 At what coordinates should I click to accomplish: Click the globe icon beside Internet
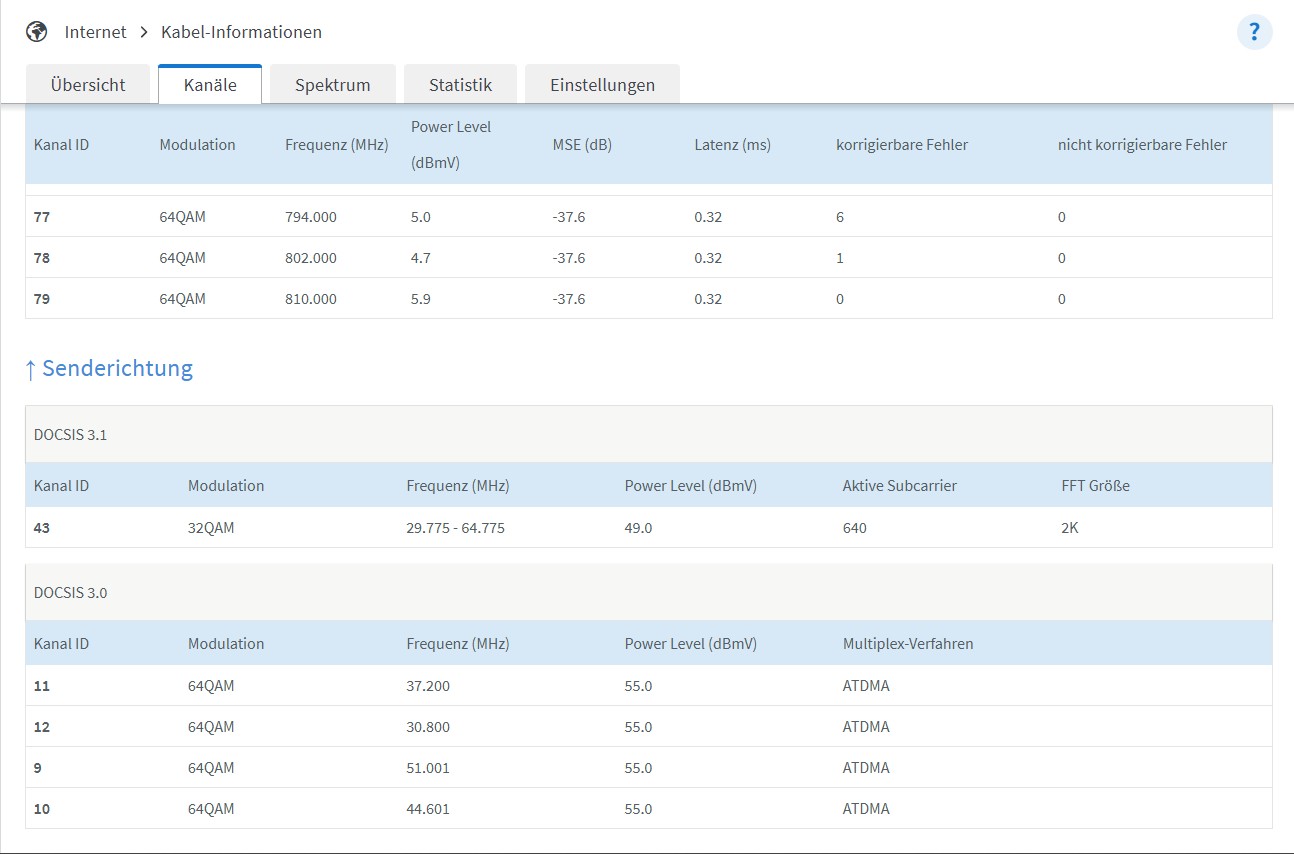[37, 32]
